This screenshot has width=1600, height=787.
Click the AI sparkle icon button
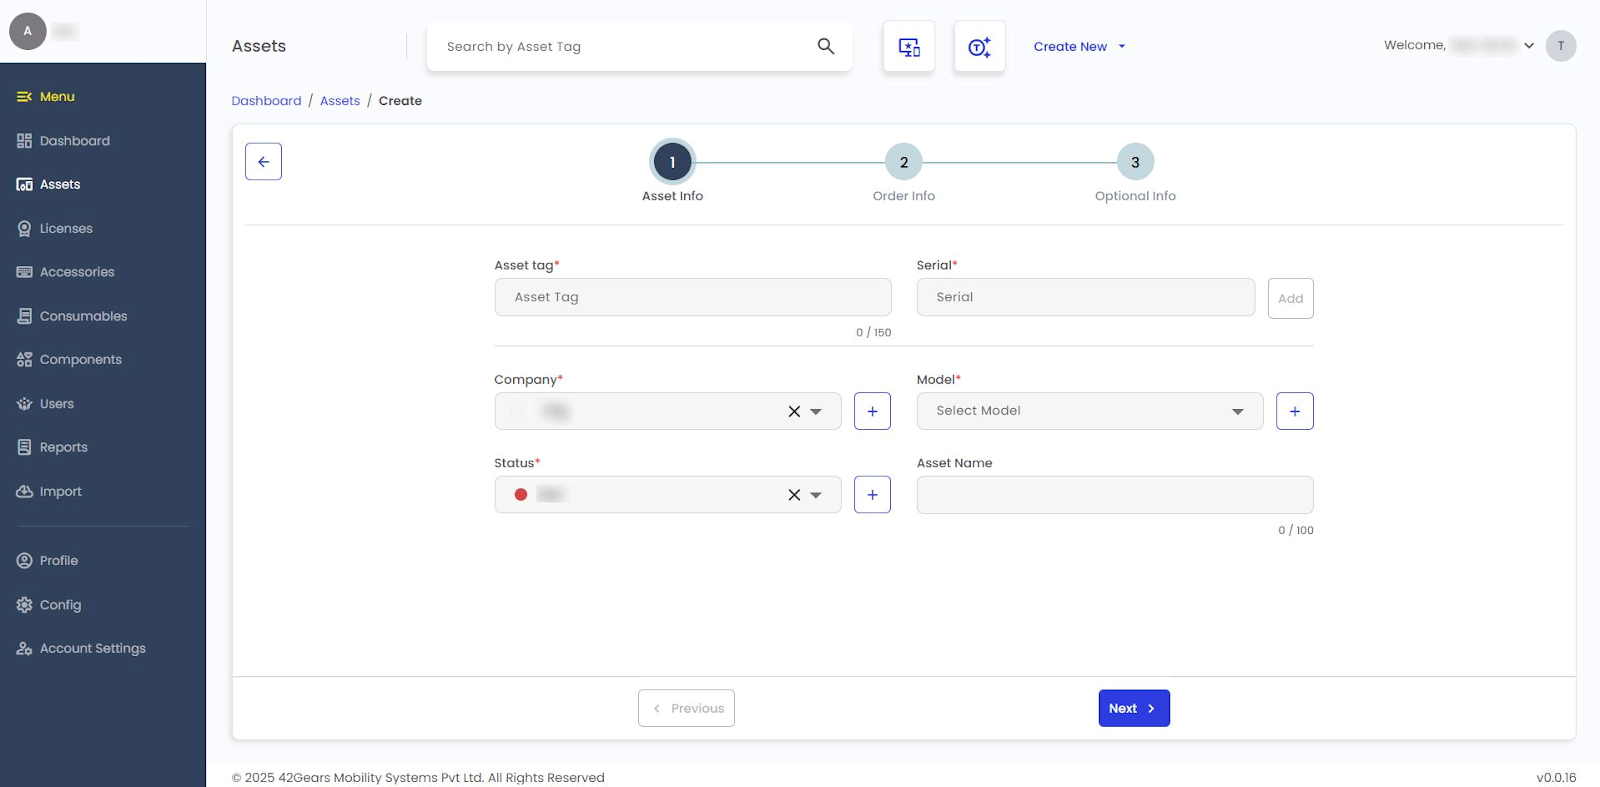click(x=979, y=47)
